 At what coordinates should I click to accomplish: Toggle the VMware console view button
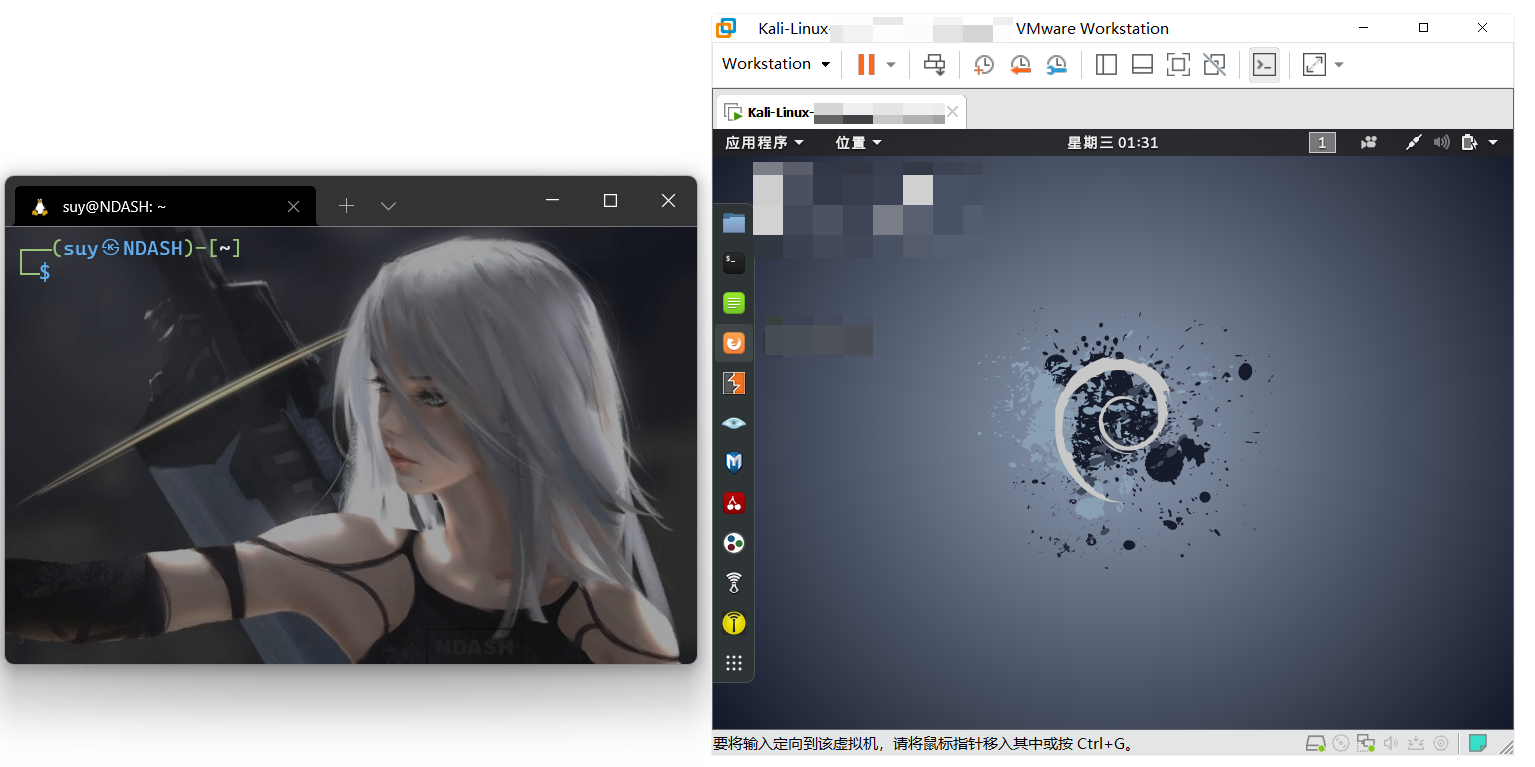(1264, 64)
